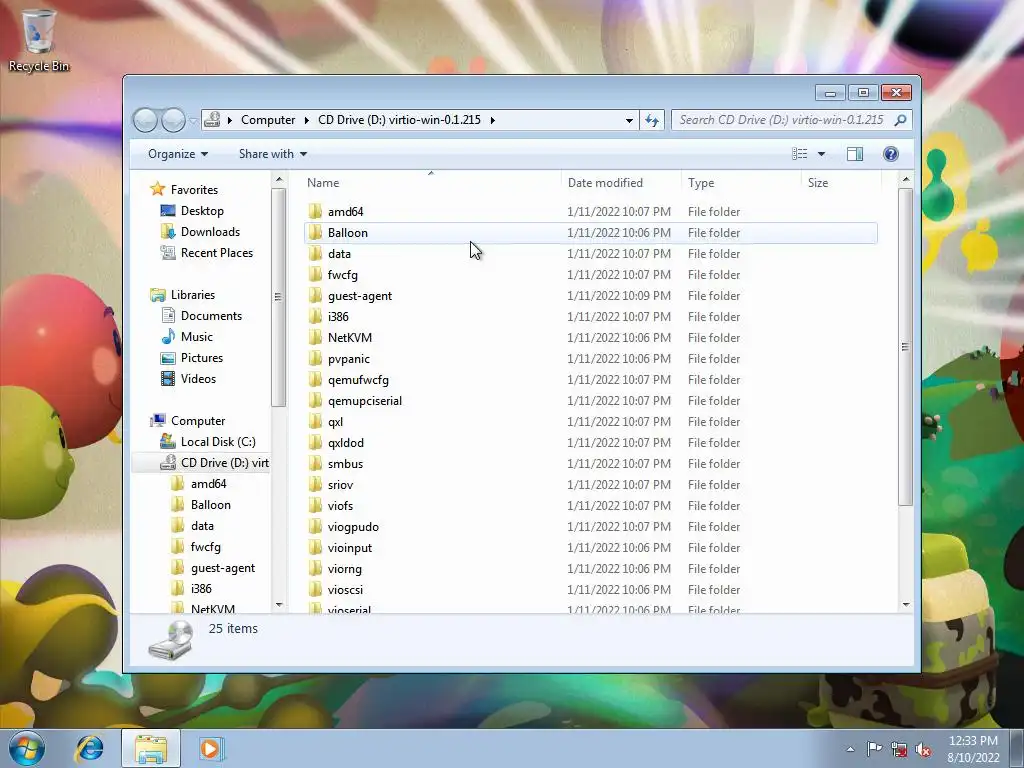This screenshot has height=768, width=1024.
Task: Click the i386 folder icon in file list
Action: [x=315, y=316]
